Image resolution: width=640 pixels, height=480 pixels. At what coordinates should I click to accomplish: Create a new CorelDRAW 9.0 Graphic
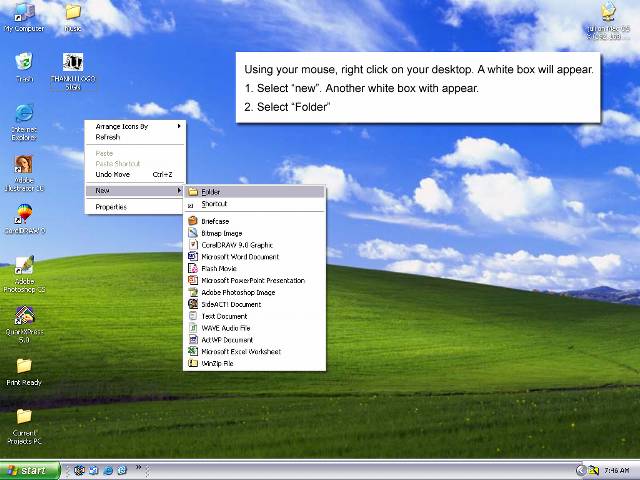(255, 245)
